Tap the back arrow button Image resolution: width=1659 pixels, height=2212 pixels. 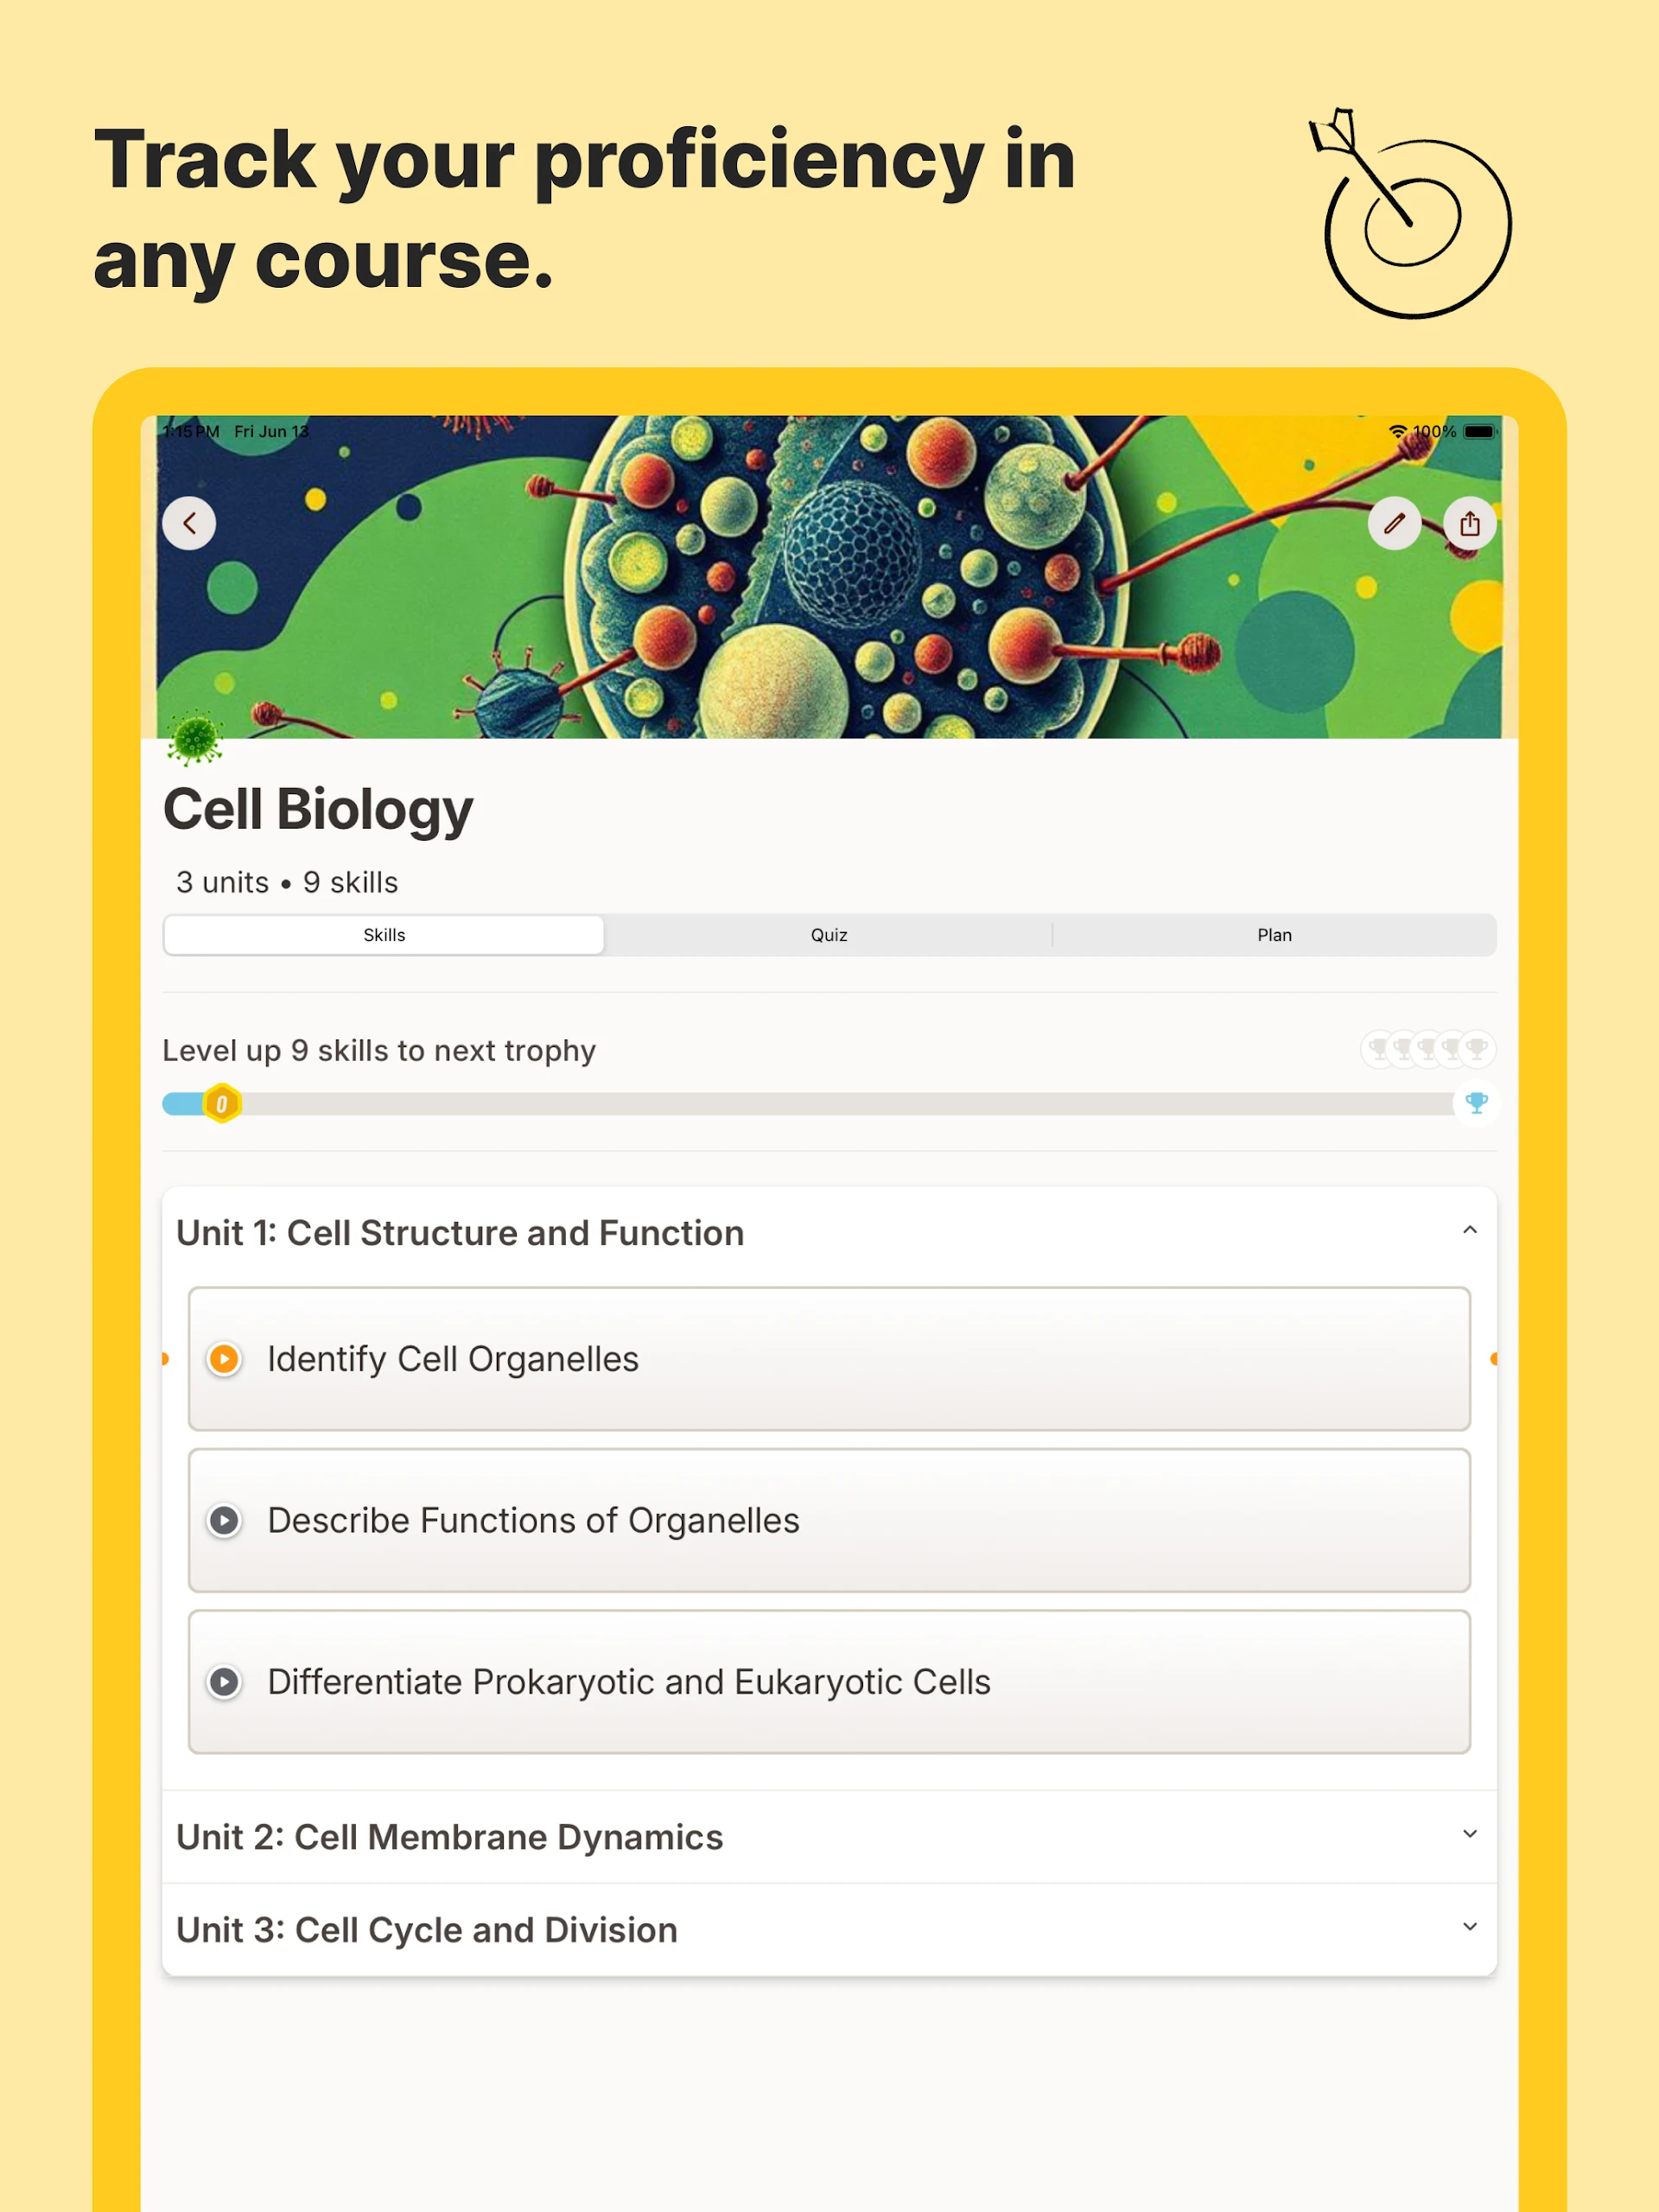[189, 523]
